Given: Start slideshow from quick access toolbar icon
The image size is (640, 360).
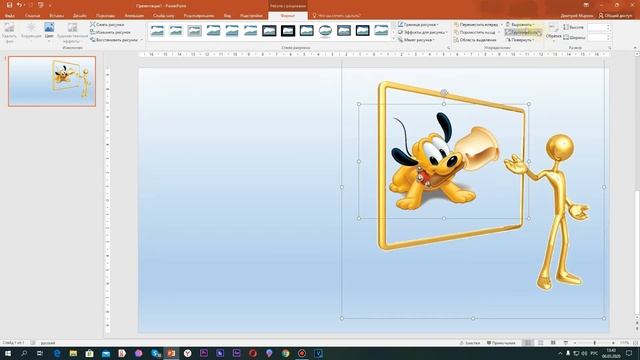Looking at the screenshot, I should point(41,5).
